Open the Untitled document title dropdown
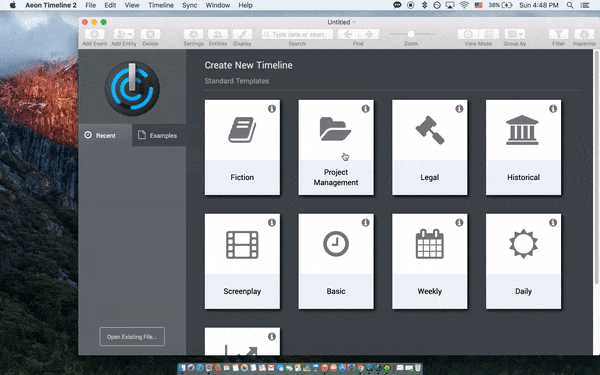 [x=341, y=22]
